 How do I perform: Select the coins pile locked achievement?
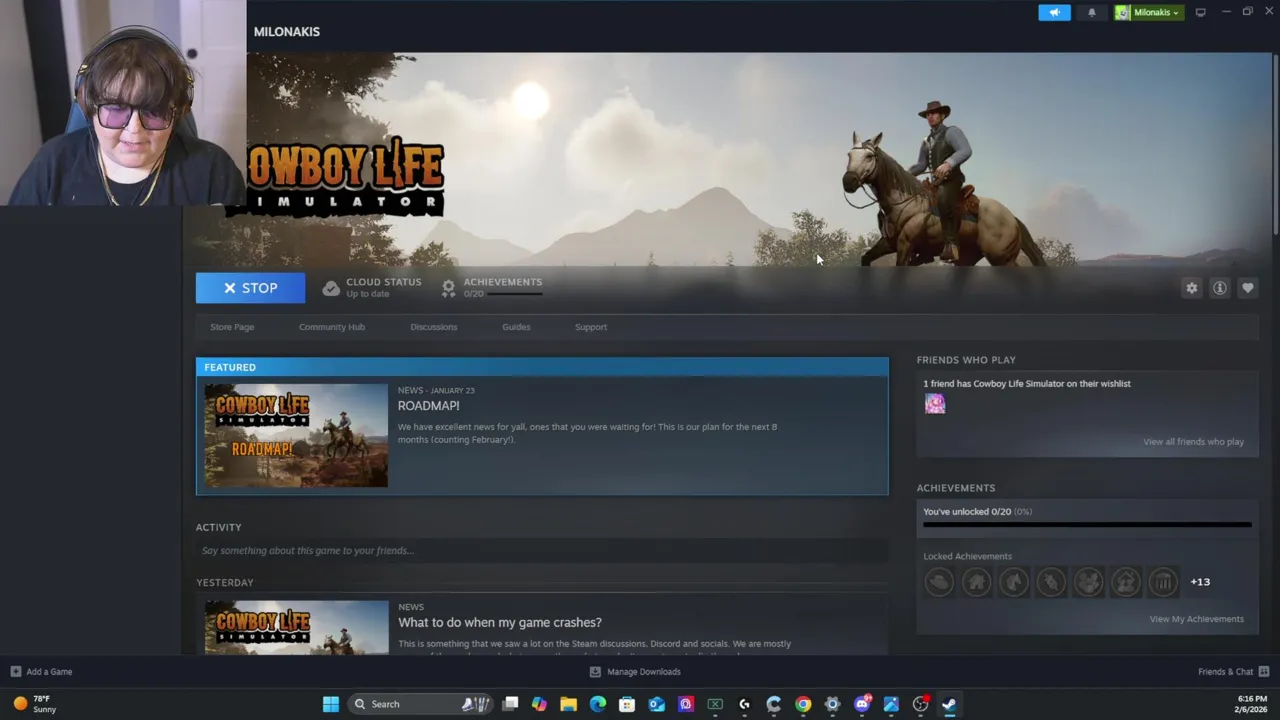1088,582
